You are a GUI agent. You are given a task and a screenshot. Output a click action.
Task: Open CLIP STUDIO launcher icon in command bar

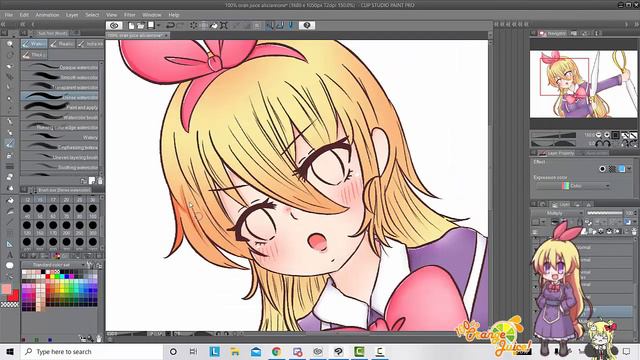click(114, 25)
